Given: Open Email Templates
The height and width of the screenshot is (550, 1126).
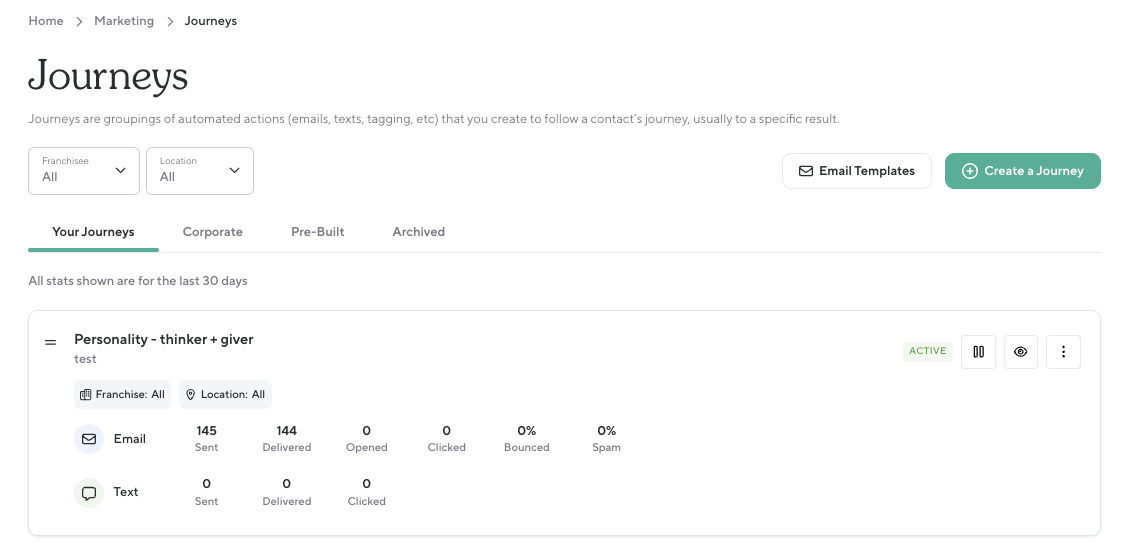Looking at the screenshot, I should point(856,171).
